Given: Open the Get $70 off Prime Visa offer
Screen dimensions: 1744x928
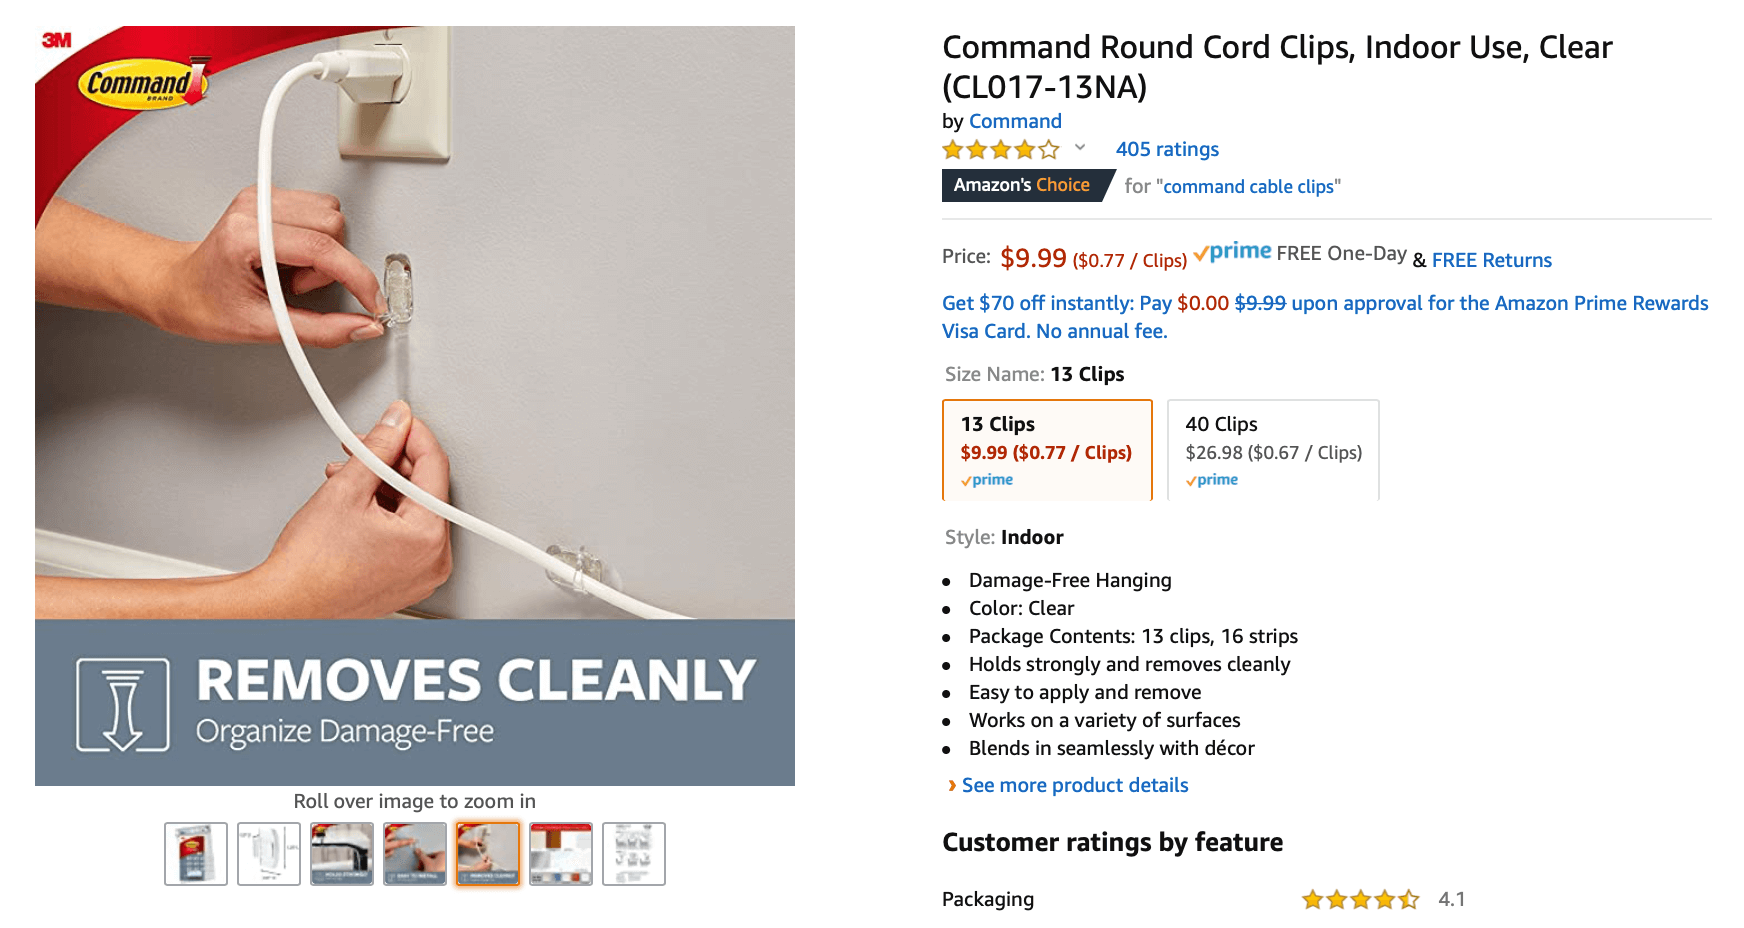Looking at the screenshot, I should click(x=1325, y=316).
